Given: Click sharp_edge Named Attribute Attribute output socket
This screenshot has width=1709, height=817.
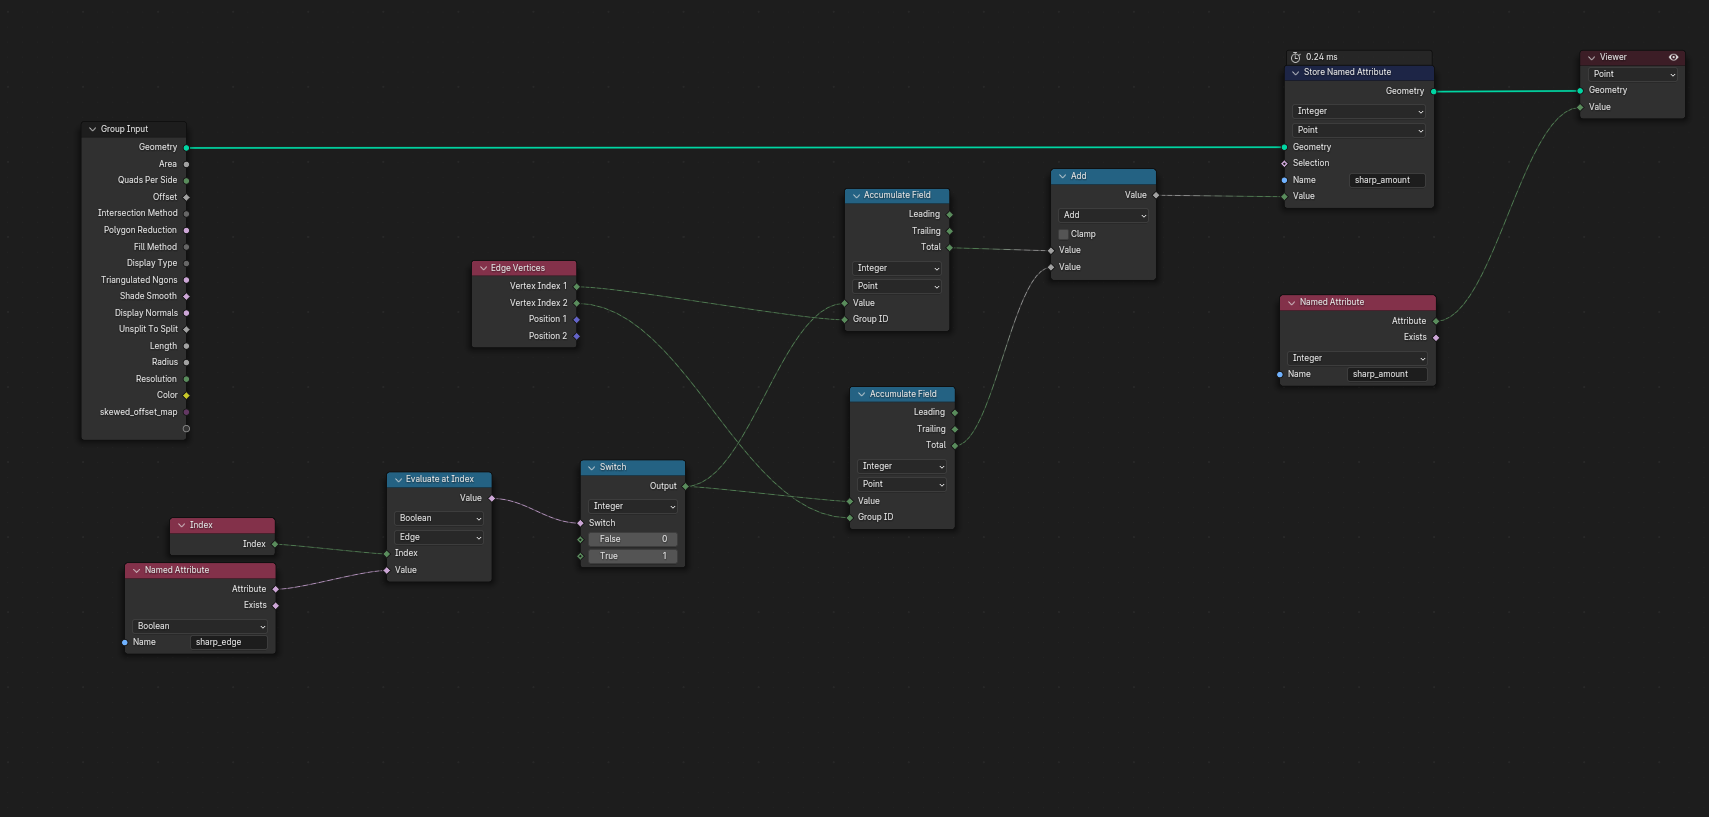Looking at the screenshot, I should pos(276,589).
